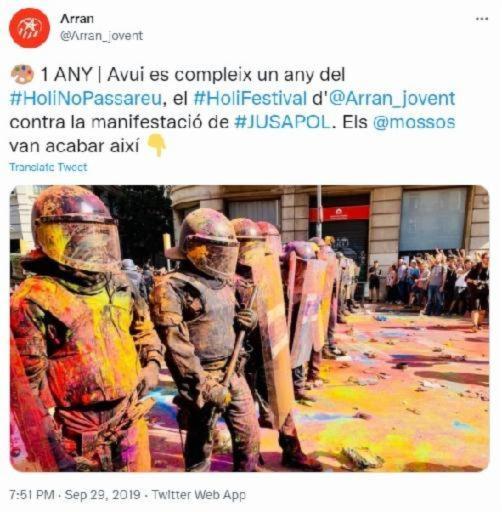
Task: Click the Arran display name
Action: click(77, 19)
